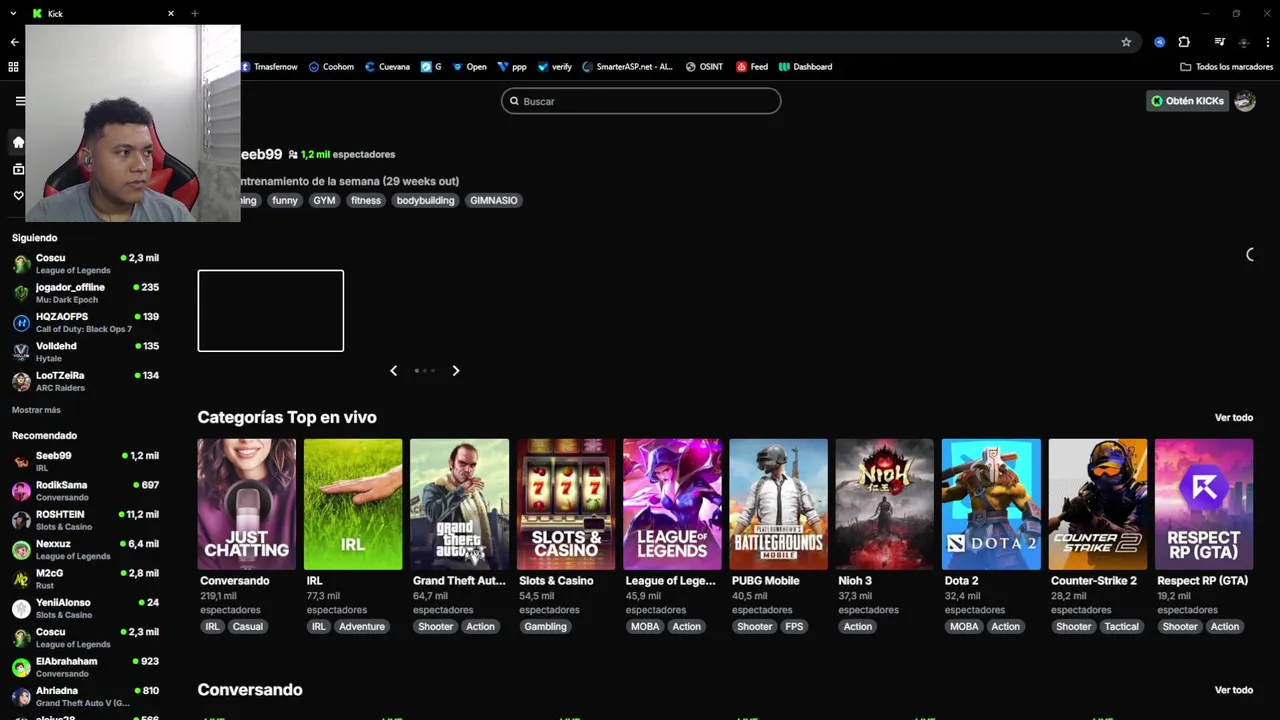Open the Cuevana bookmark
The width and height of the screenshot is (1280, 720).
pos(387,67)
